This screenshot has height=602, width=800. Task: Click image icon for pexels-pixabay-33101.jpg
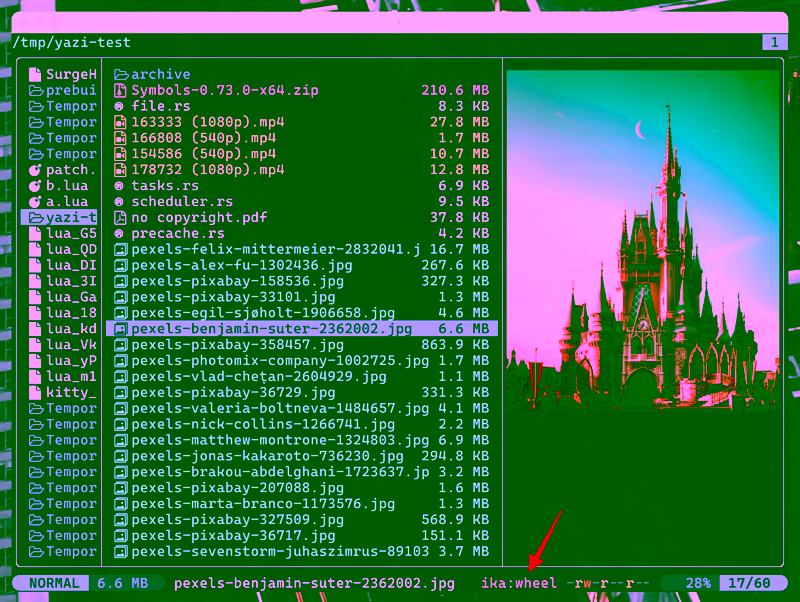point(120,297)
